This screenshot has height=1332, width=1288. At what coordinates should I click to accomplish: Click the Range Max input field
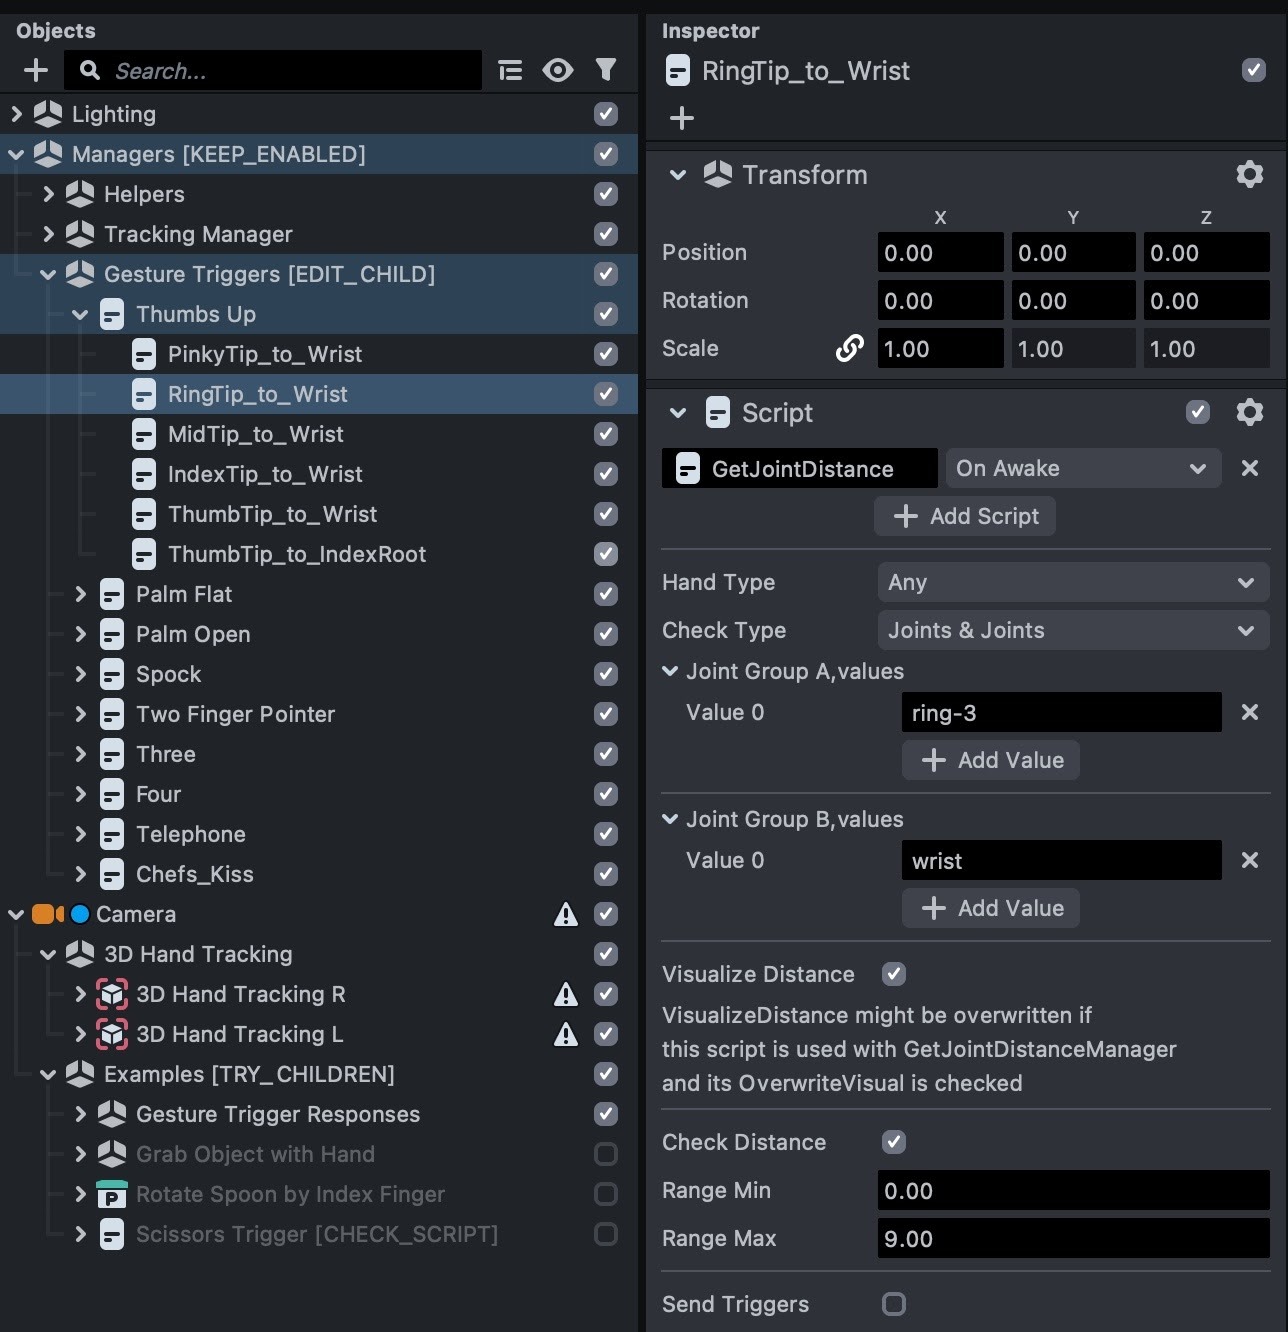coord(1072,1239)
